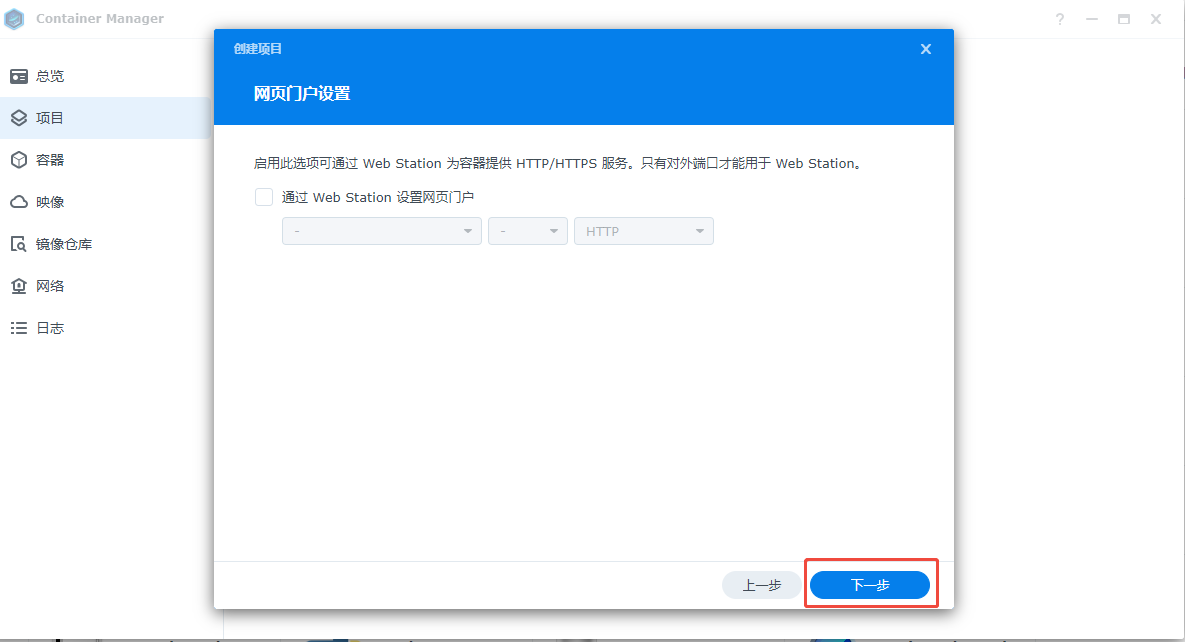
Task: Click the 映像 cloud icon
Action: point(19,202)
